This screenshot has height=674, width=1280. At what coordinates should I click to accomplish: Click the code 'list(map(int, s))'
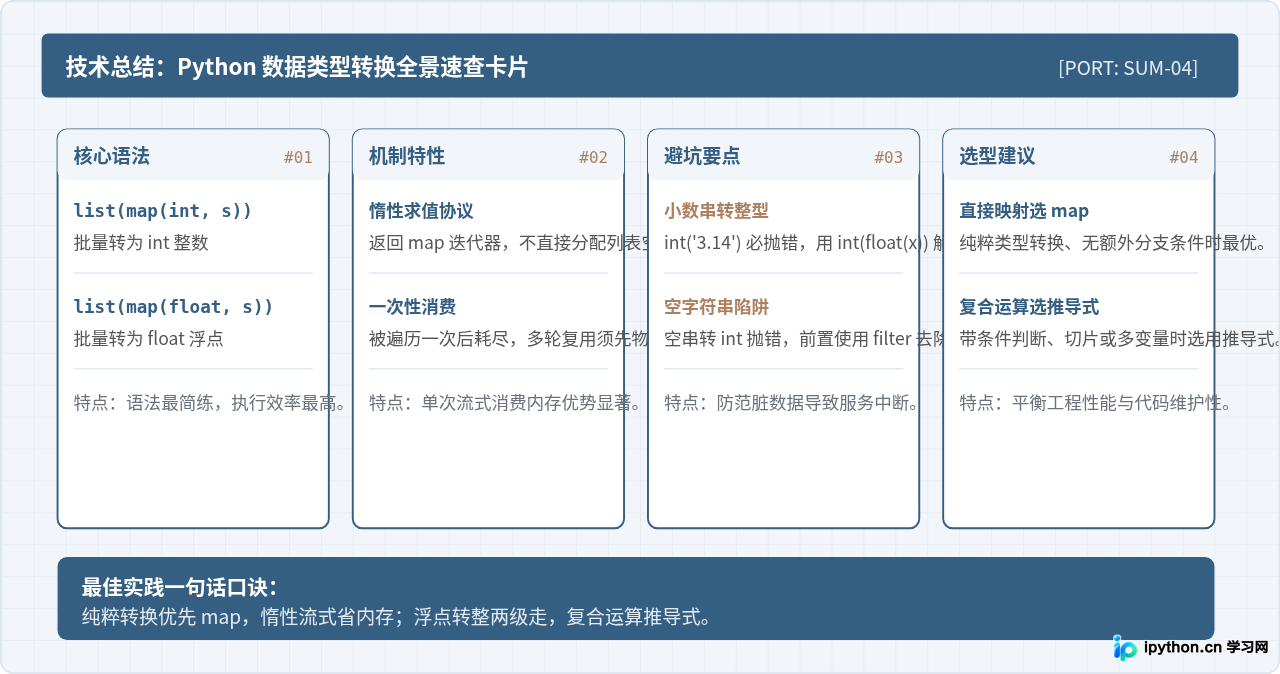(163, 211)
